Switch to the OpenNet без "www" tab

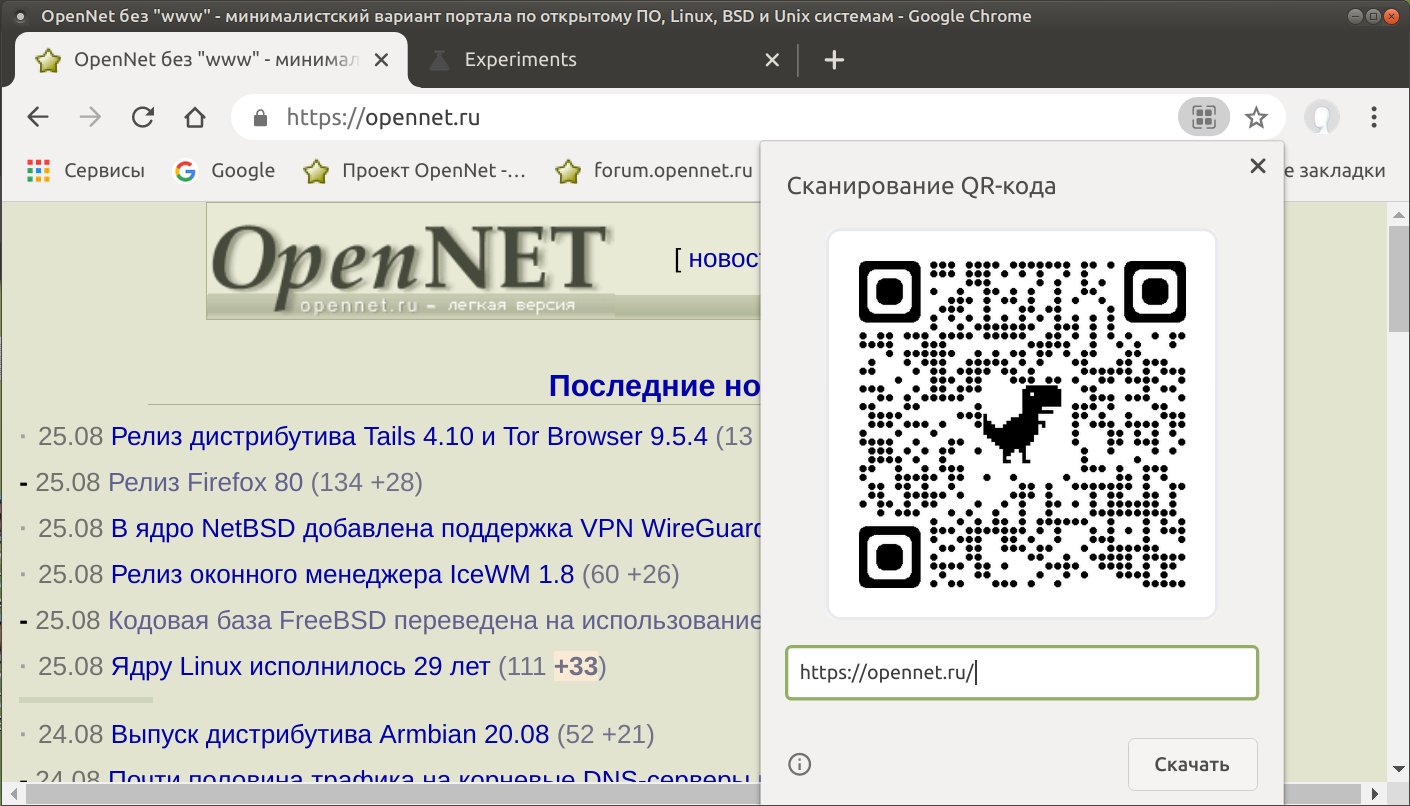click(x=211, y=60)
